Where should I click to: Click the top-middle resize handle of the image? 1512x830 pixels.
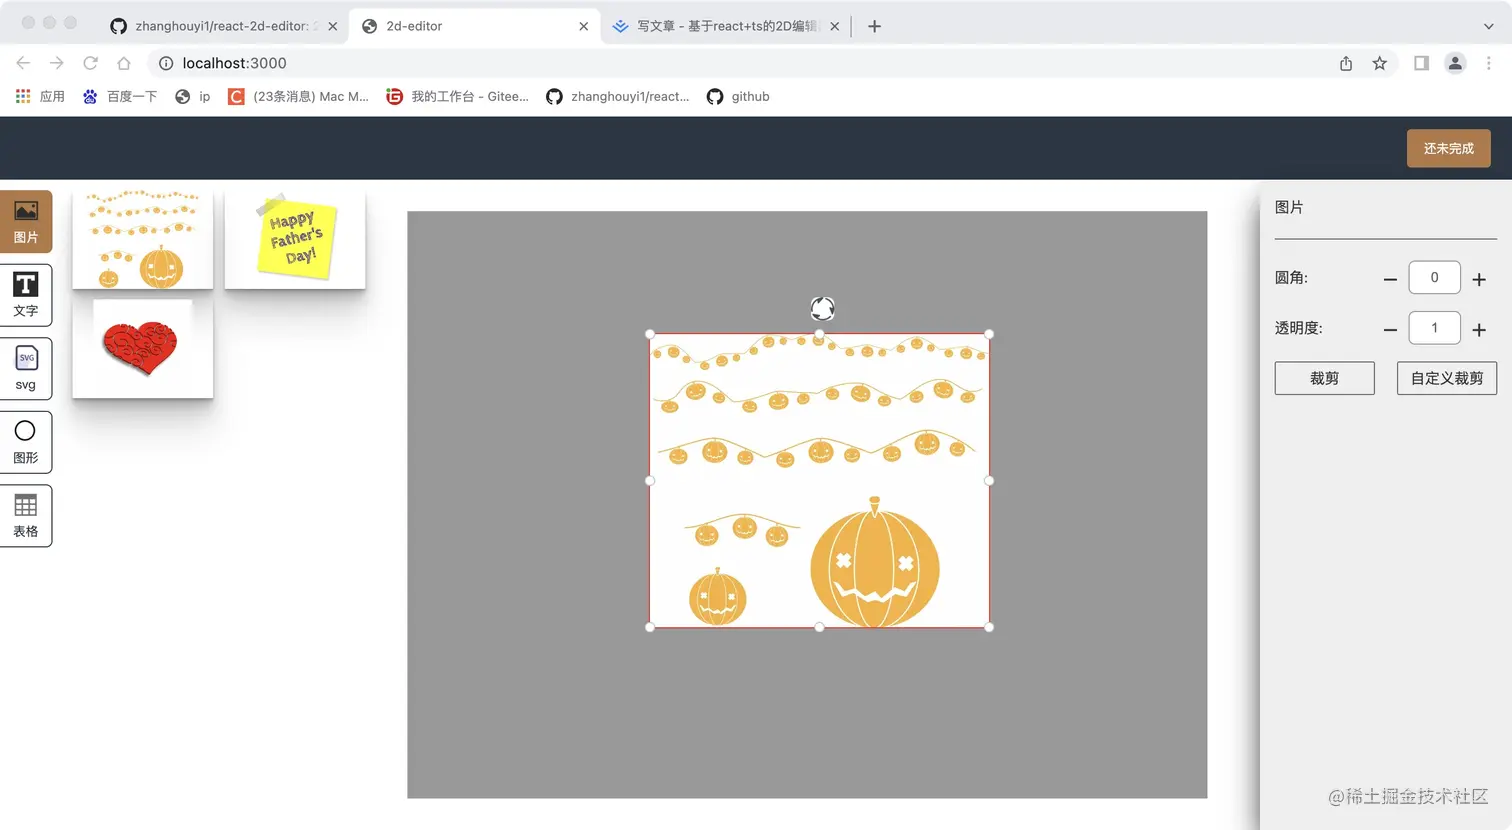click(820, 334)
